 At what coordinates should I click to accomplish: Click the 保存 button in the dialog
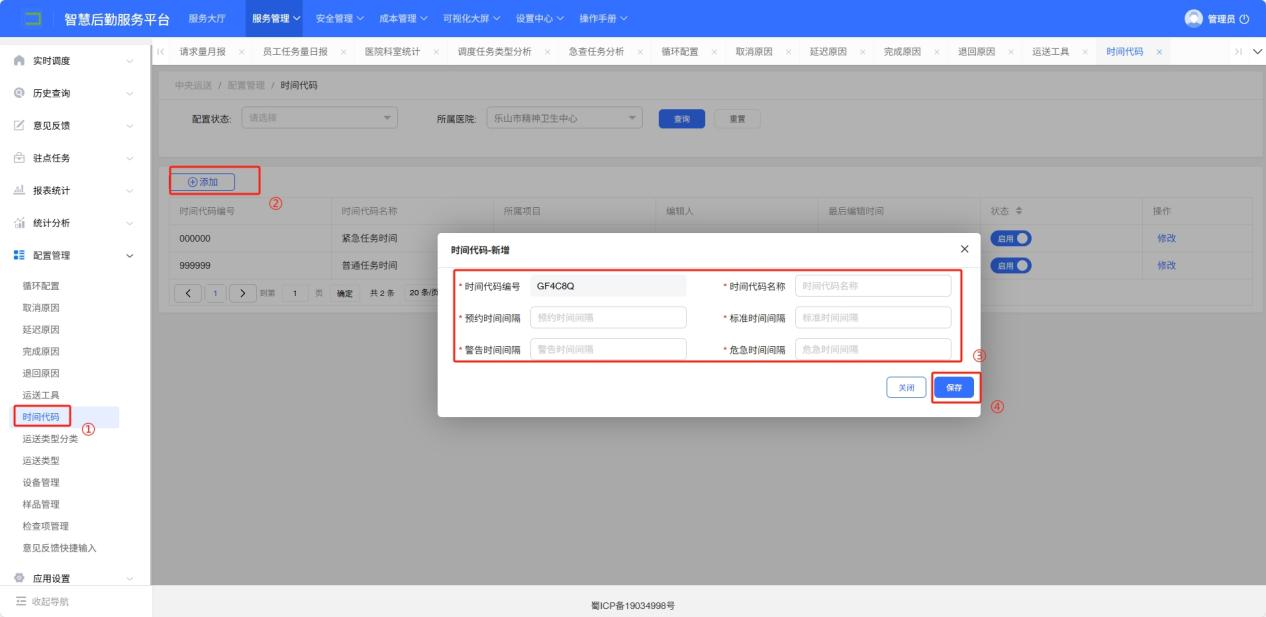click(x=954, y=389)
